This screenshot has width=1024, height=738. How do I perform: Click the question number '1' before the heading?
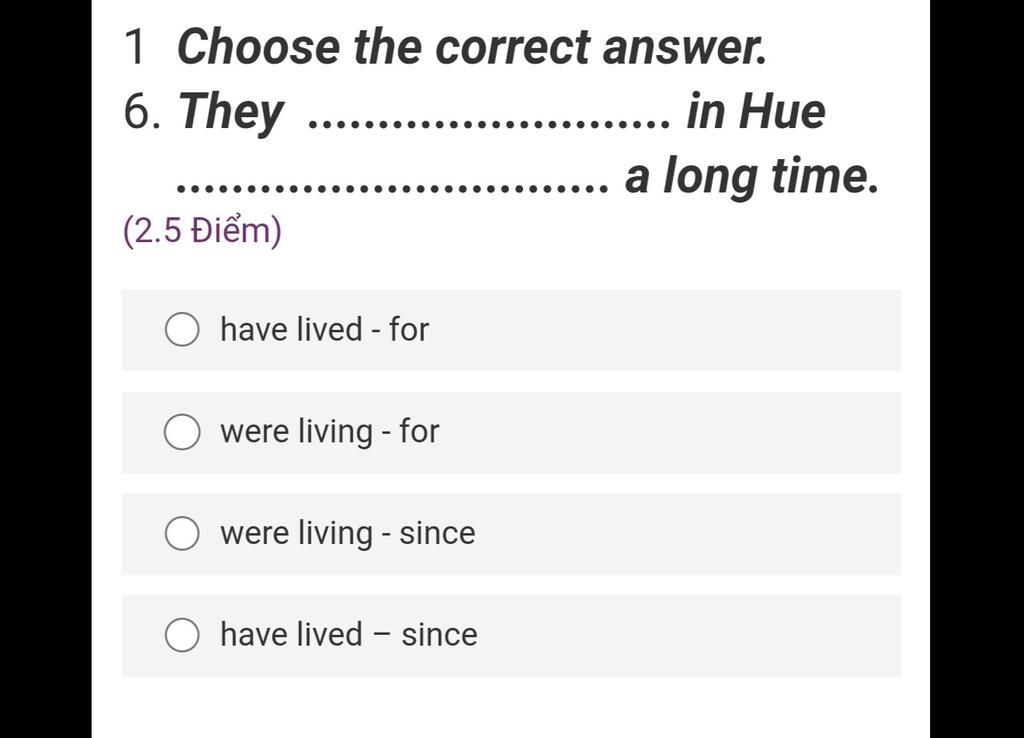coord(136,46)
